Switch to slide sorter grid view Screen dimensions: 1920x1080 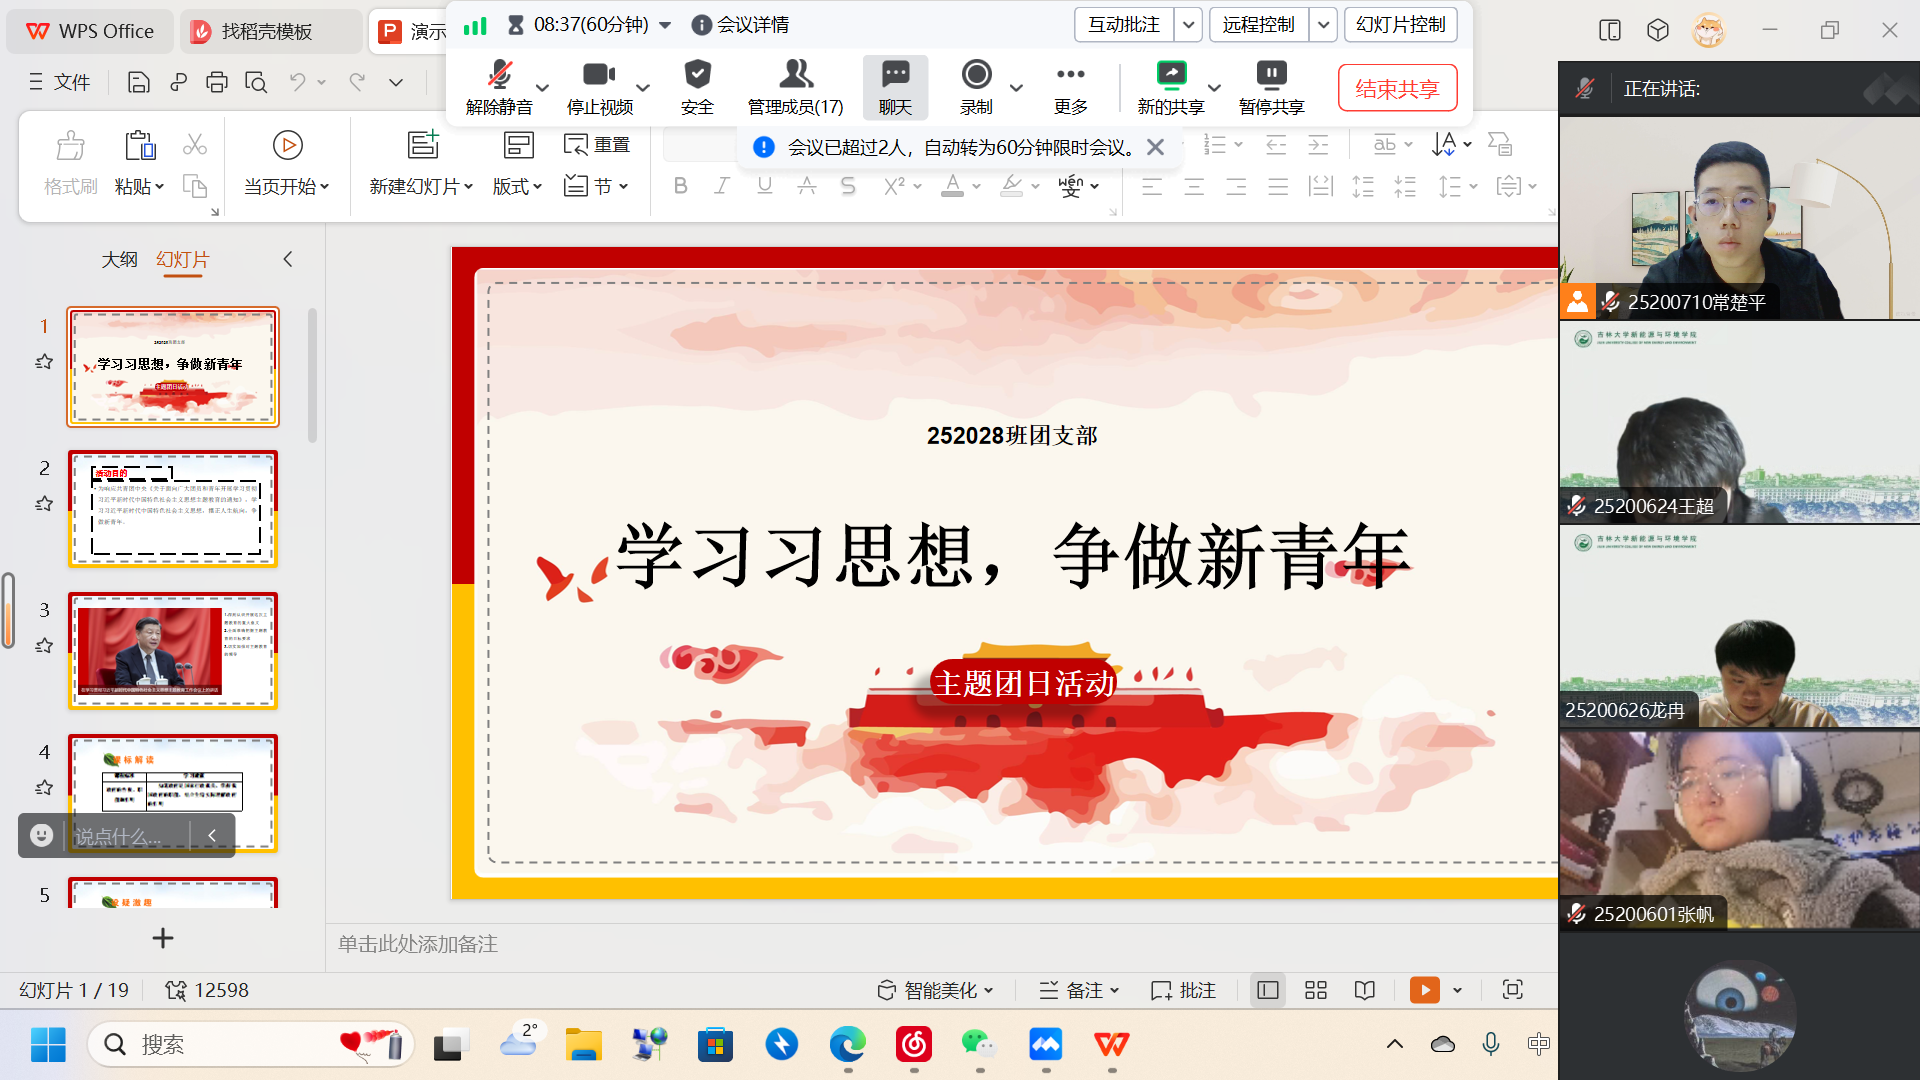1316,990
